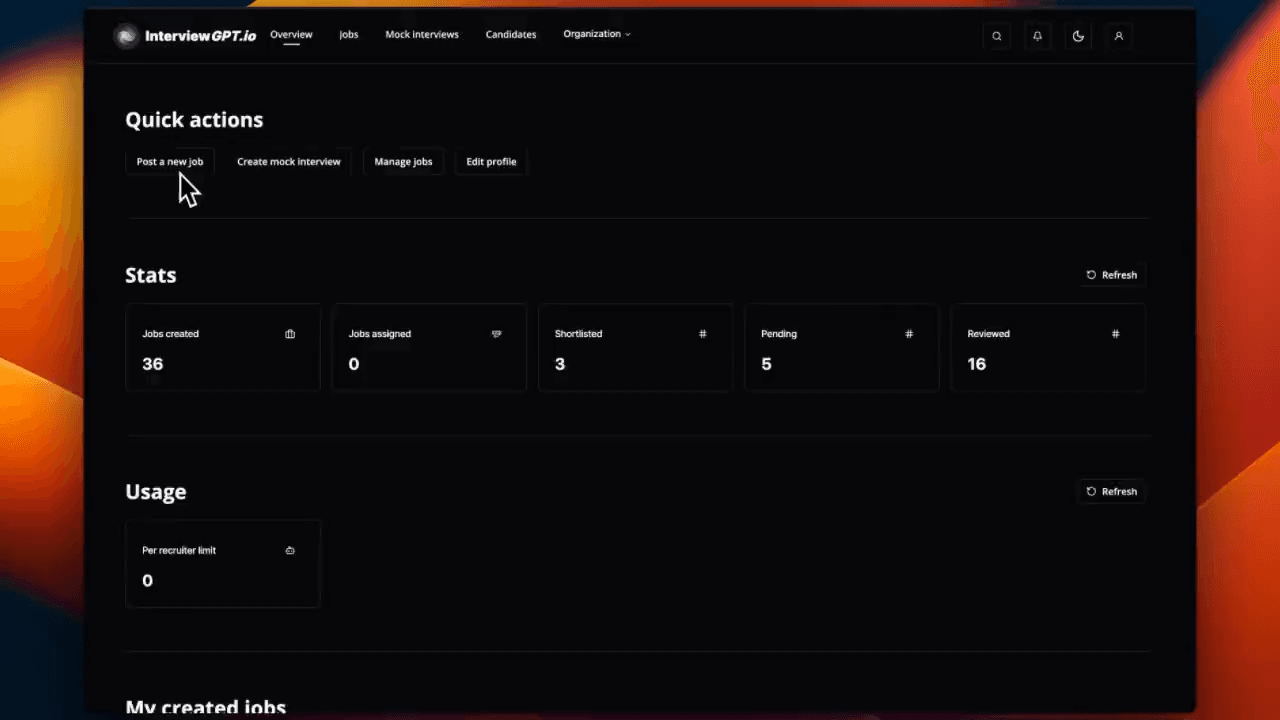Click the hash icon on the Shortlisted card
The image size is (1280, 720).
pos(702,333)
